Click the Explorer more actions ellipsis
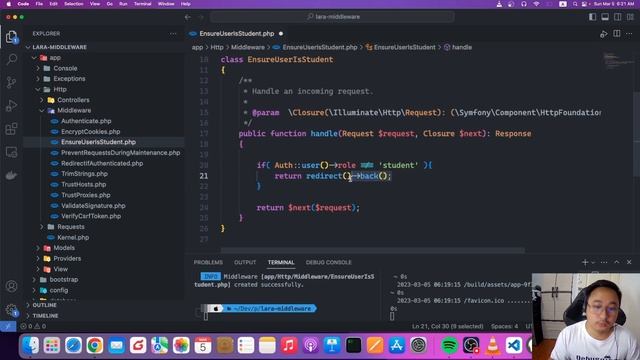Image resolution: width=640 pixels, height=360 pixels. (173, 33)
